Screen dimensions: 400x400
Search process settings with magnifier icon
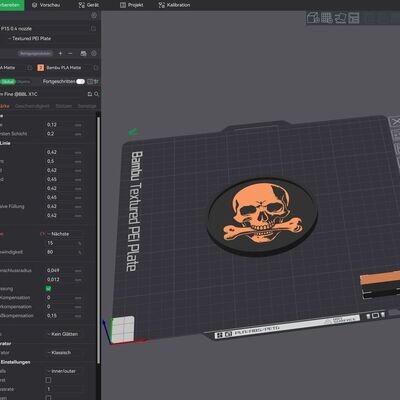click(x=96, y=94)
